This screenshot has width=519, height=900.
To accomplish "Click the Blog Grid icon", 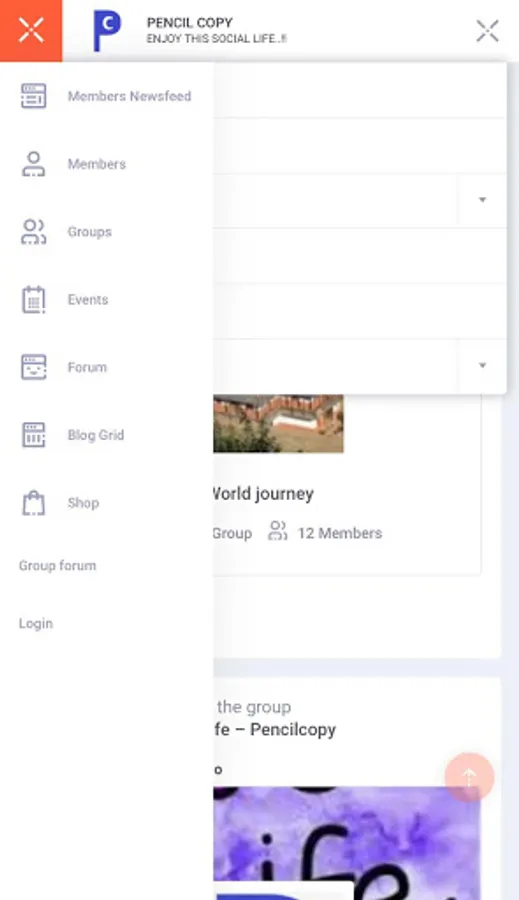I will click(33, 435).
